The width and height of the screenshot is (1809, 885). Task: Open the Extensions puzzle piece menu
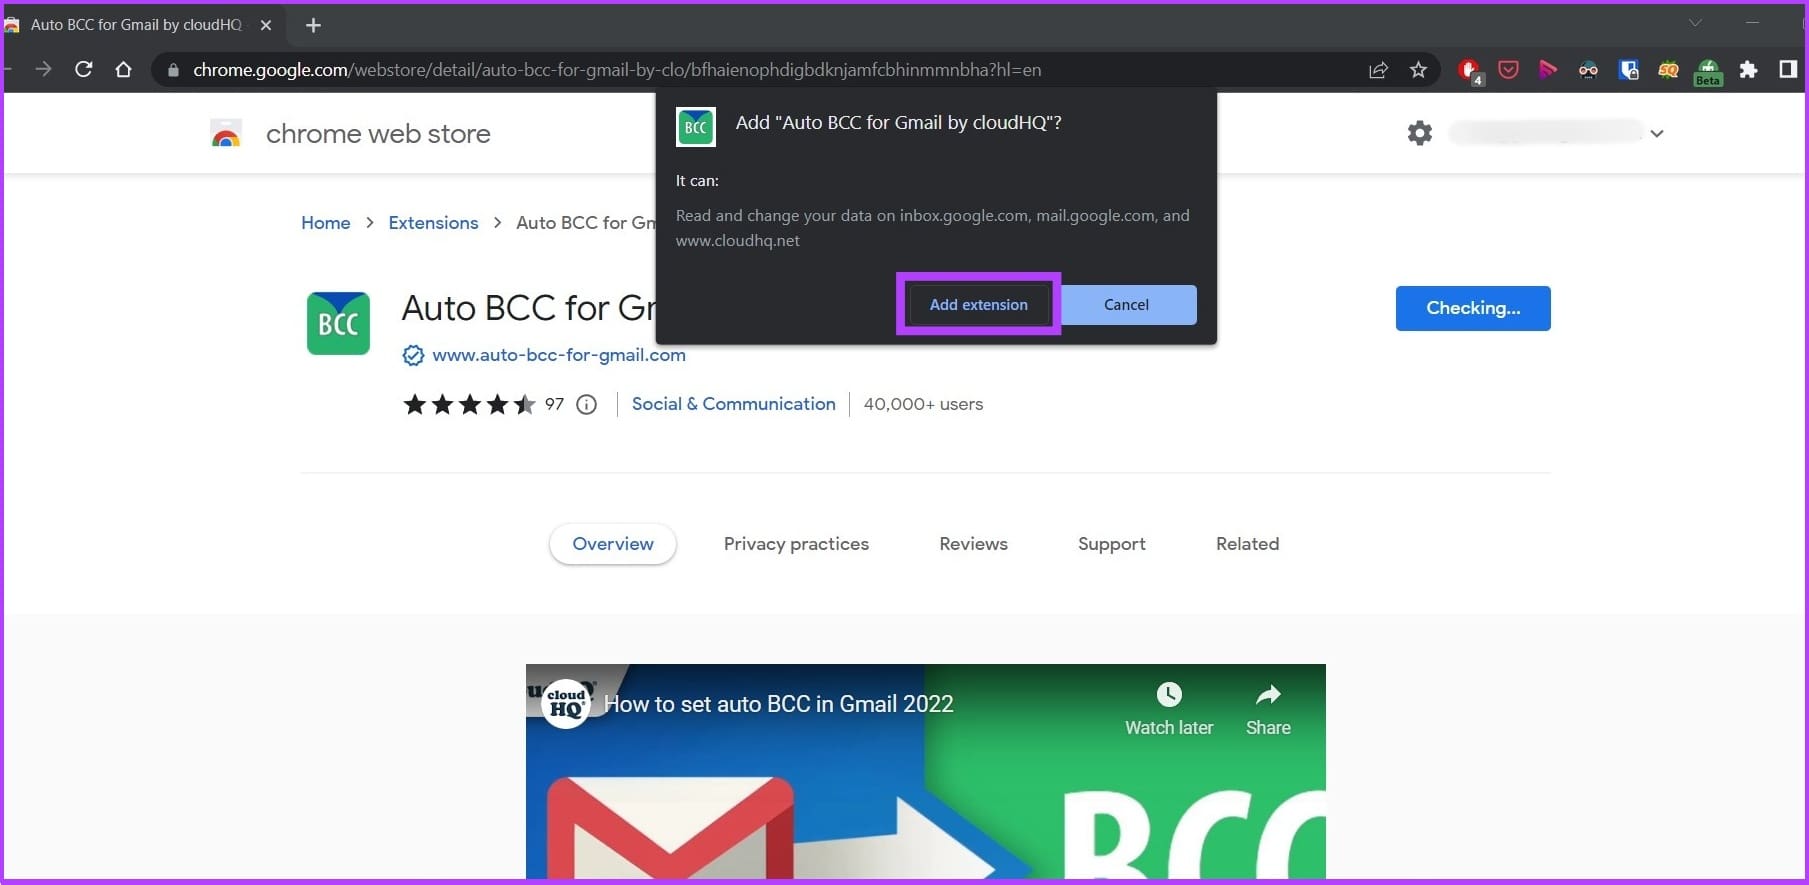[1748, 69]
